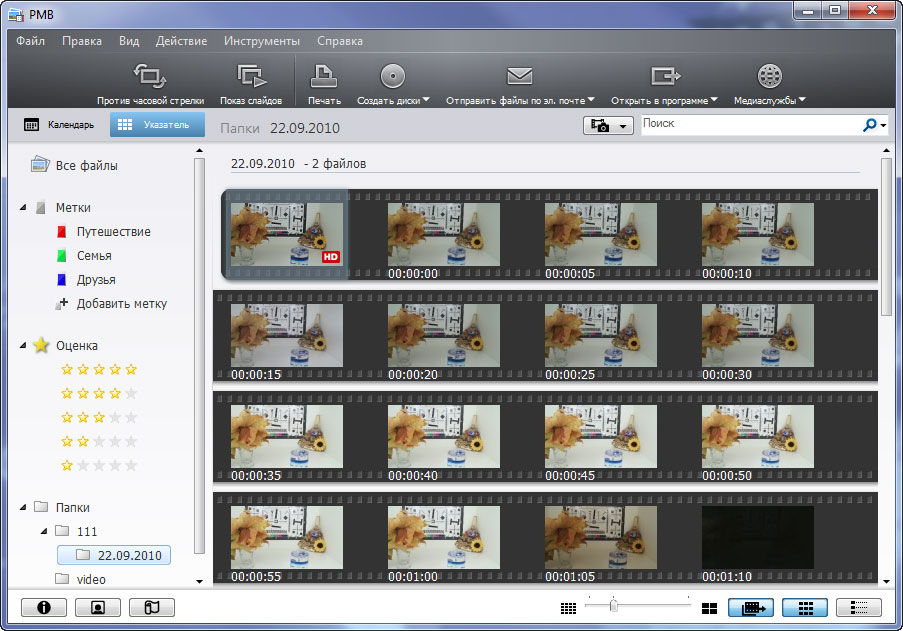903x631 pixels.
Task: Open the camera filter dropdown
Action: point(608,125)
